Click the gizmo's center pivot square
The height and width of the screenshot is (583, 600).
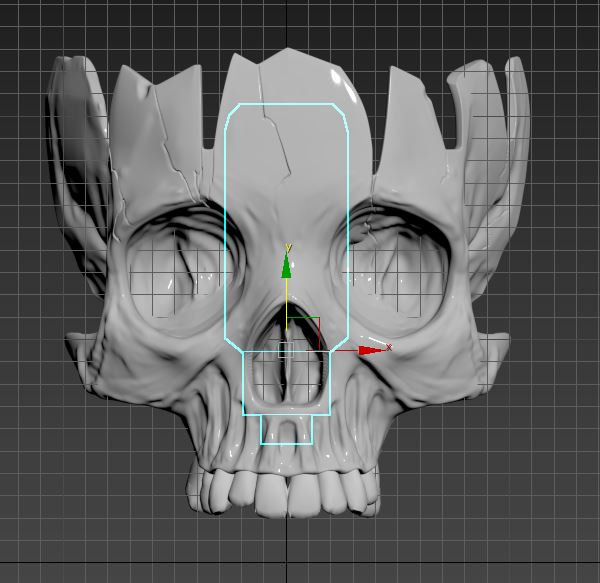point(286,350)
